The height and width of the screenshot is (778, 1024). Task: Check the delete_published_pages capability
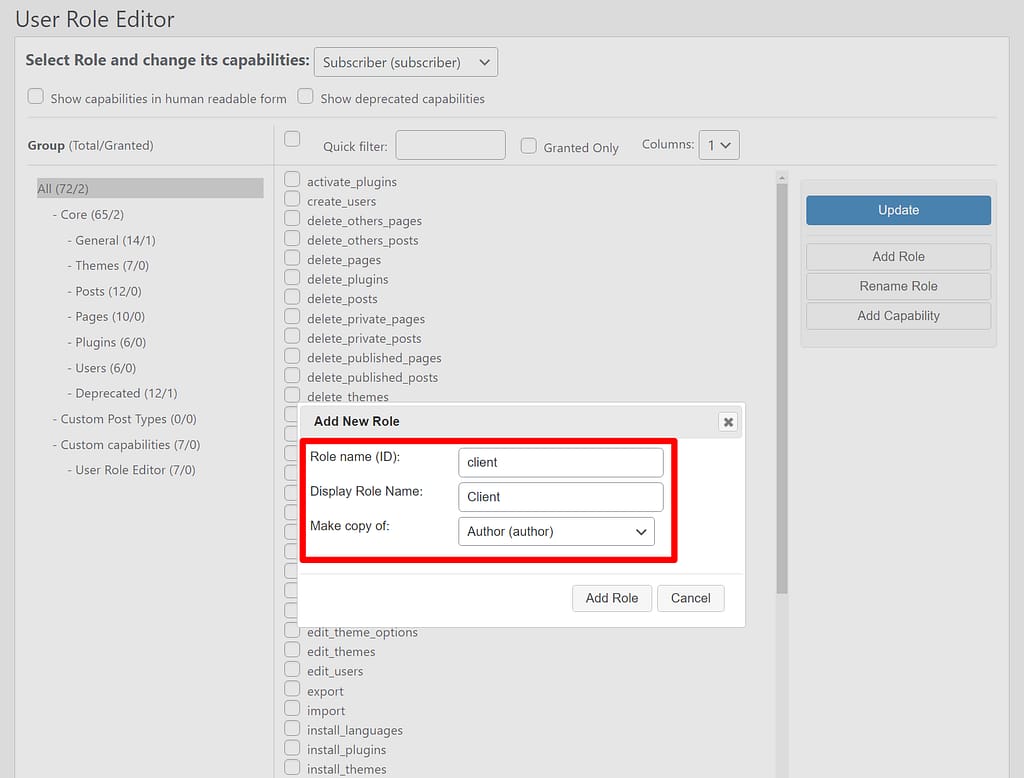click(292, 356)
